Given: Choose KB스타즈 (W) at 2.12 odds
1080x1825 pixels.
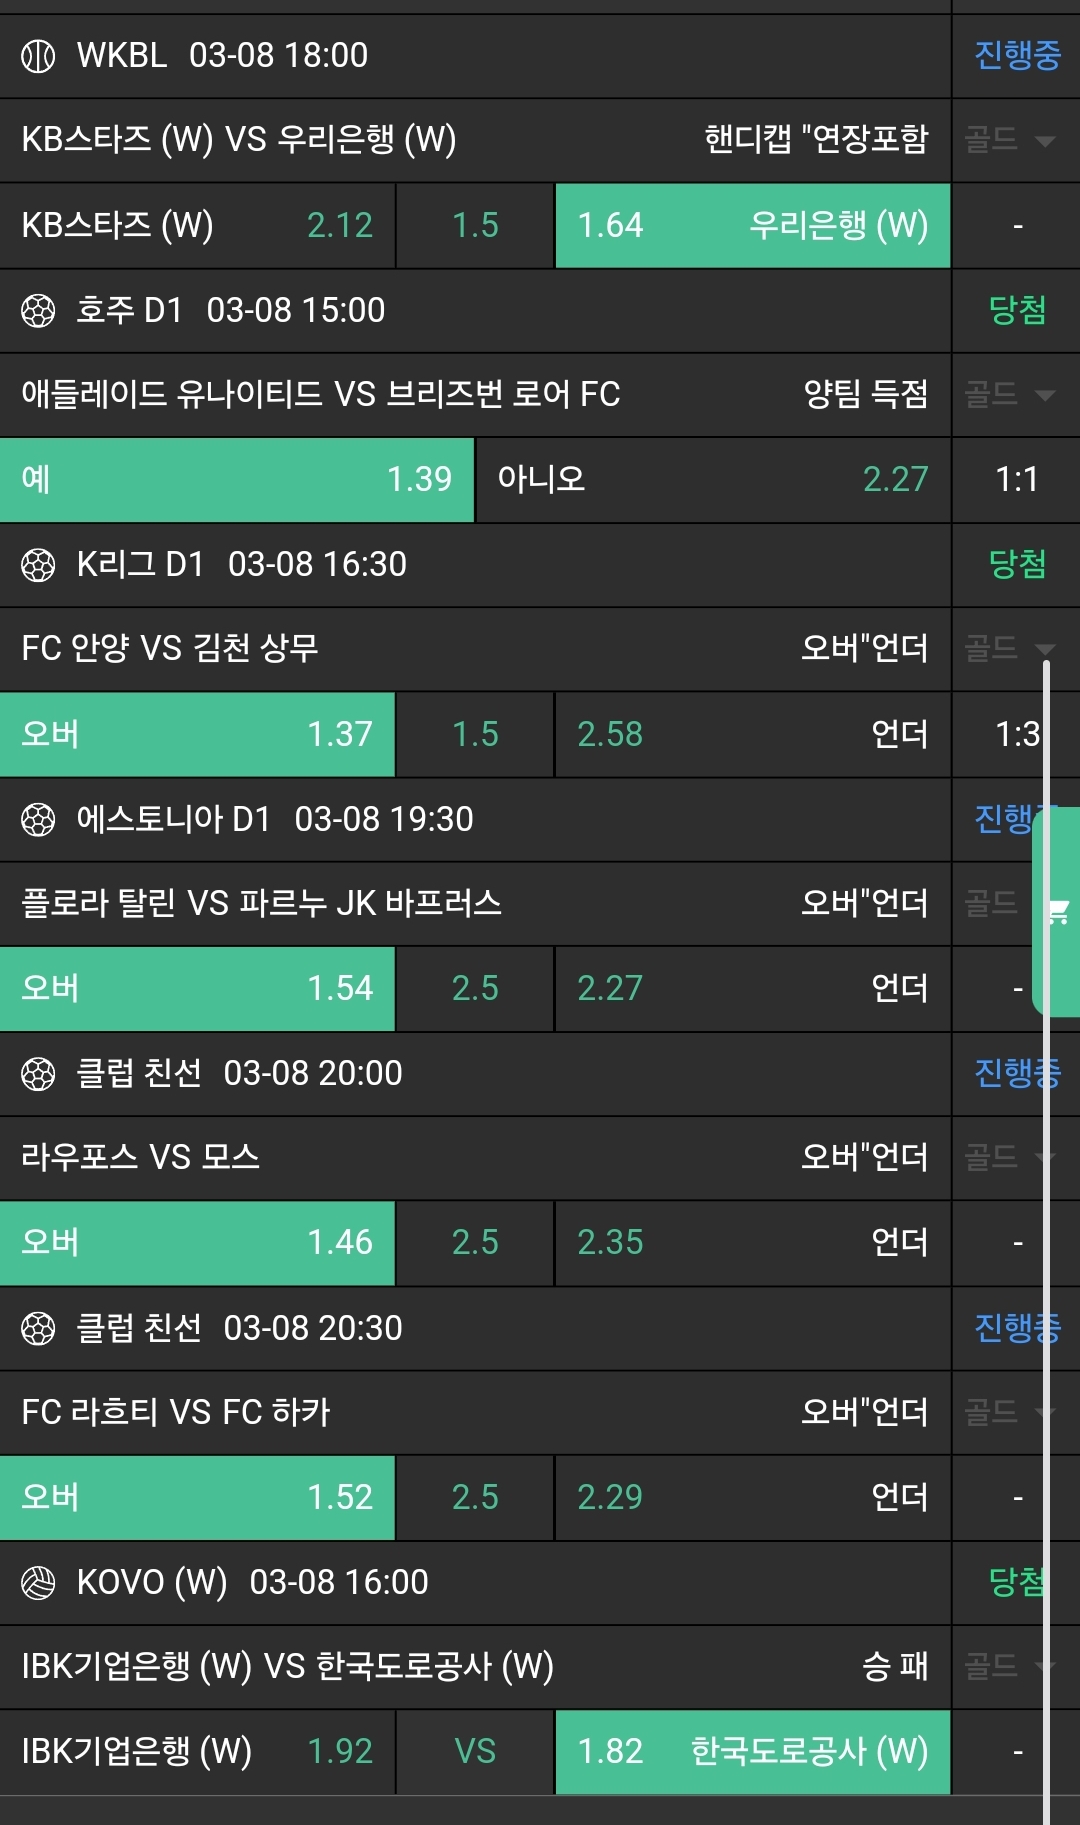Looking at the screenshot, I should (197, 226).
